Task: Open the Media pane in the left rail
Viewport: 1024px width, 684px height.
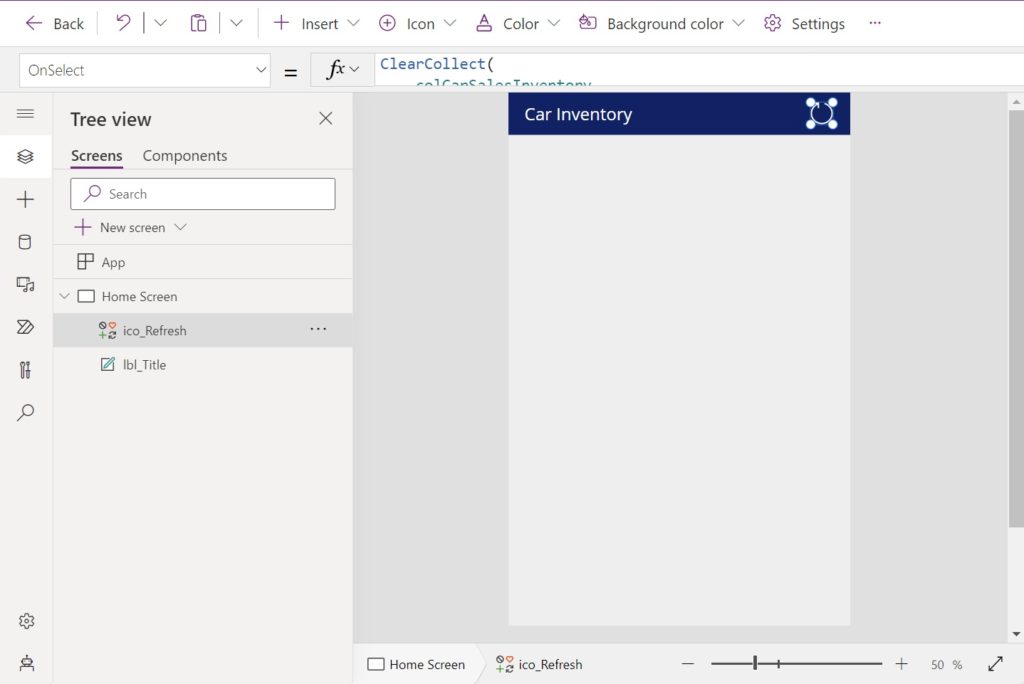Action: [25, 284]
